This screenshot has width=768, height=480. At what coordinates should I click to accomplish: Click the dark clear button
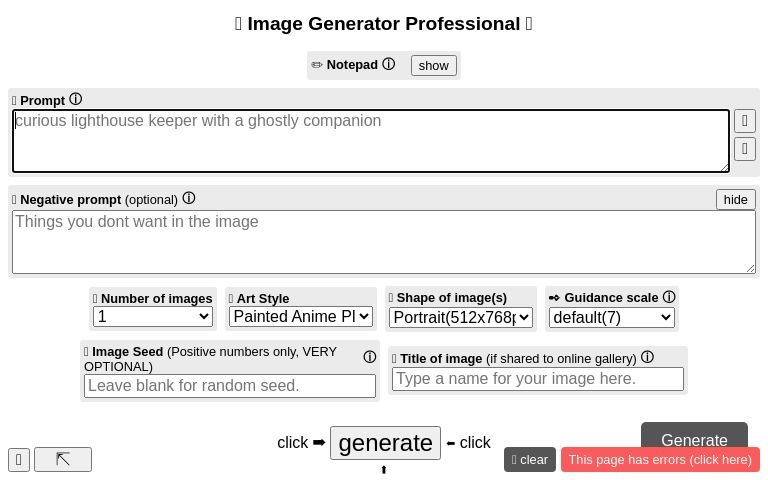[x=530, y=459]
